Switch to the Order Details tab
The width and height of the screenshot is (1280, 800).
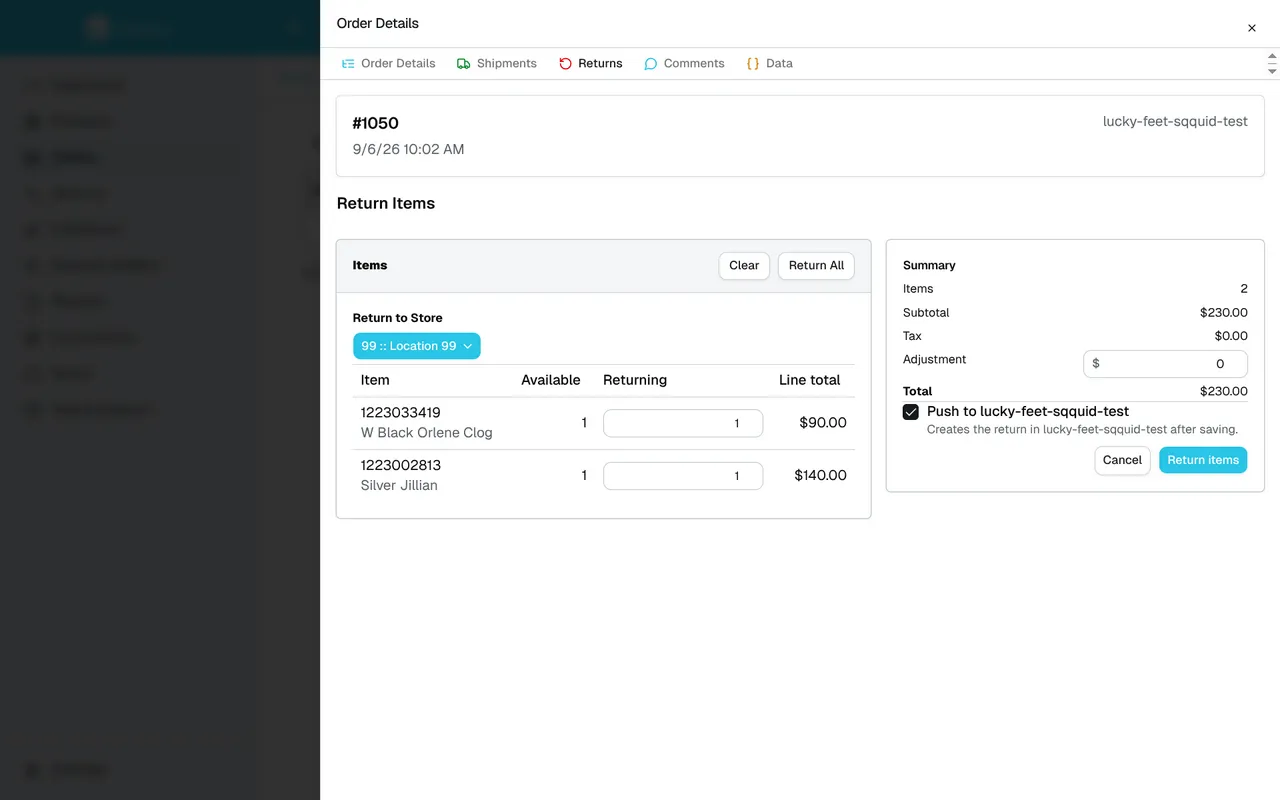388,63
